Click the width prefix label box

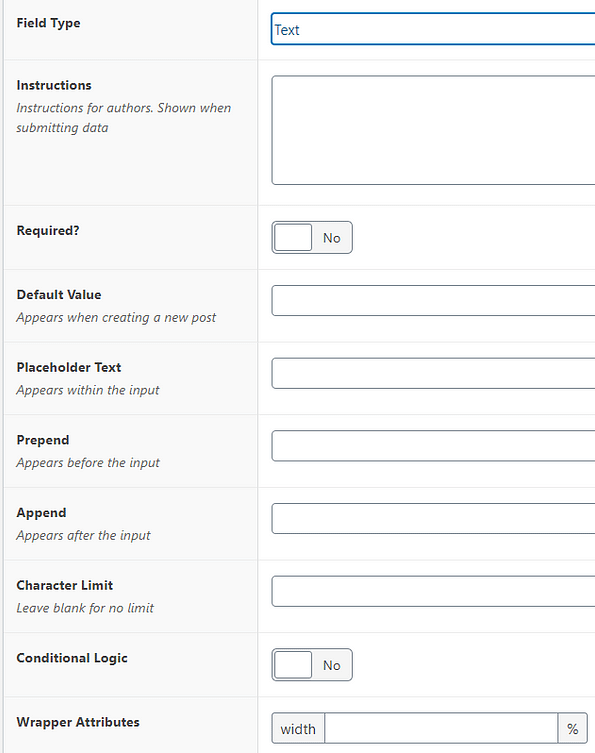(x=298, y=729)
